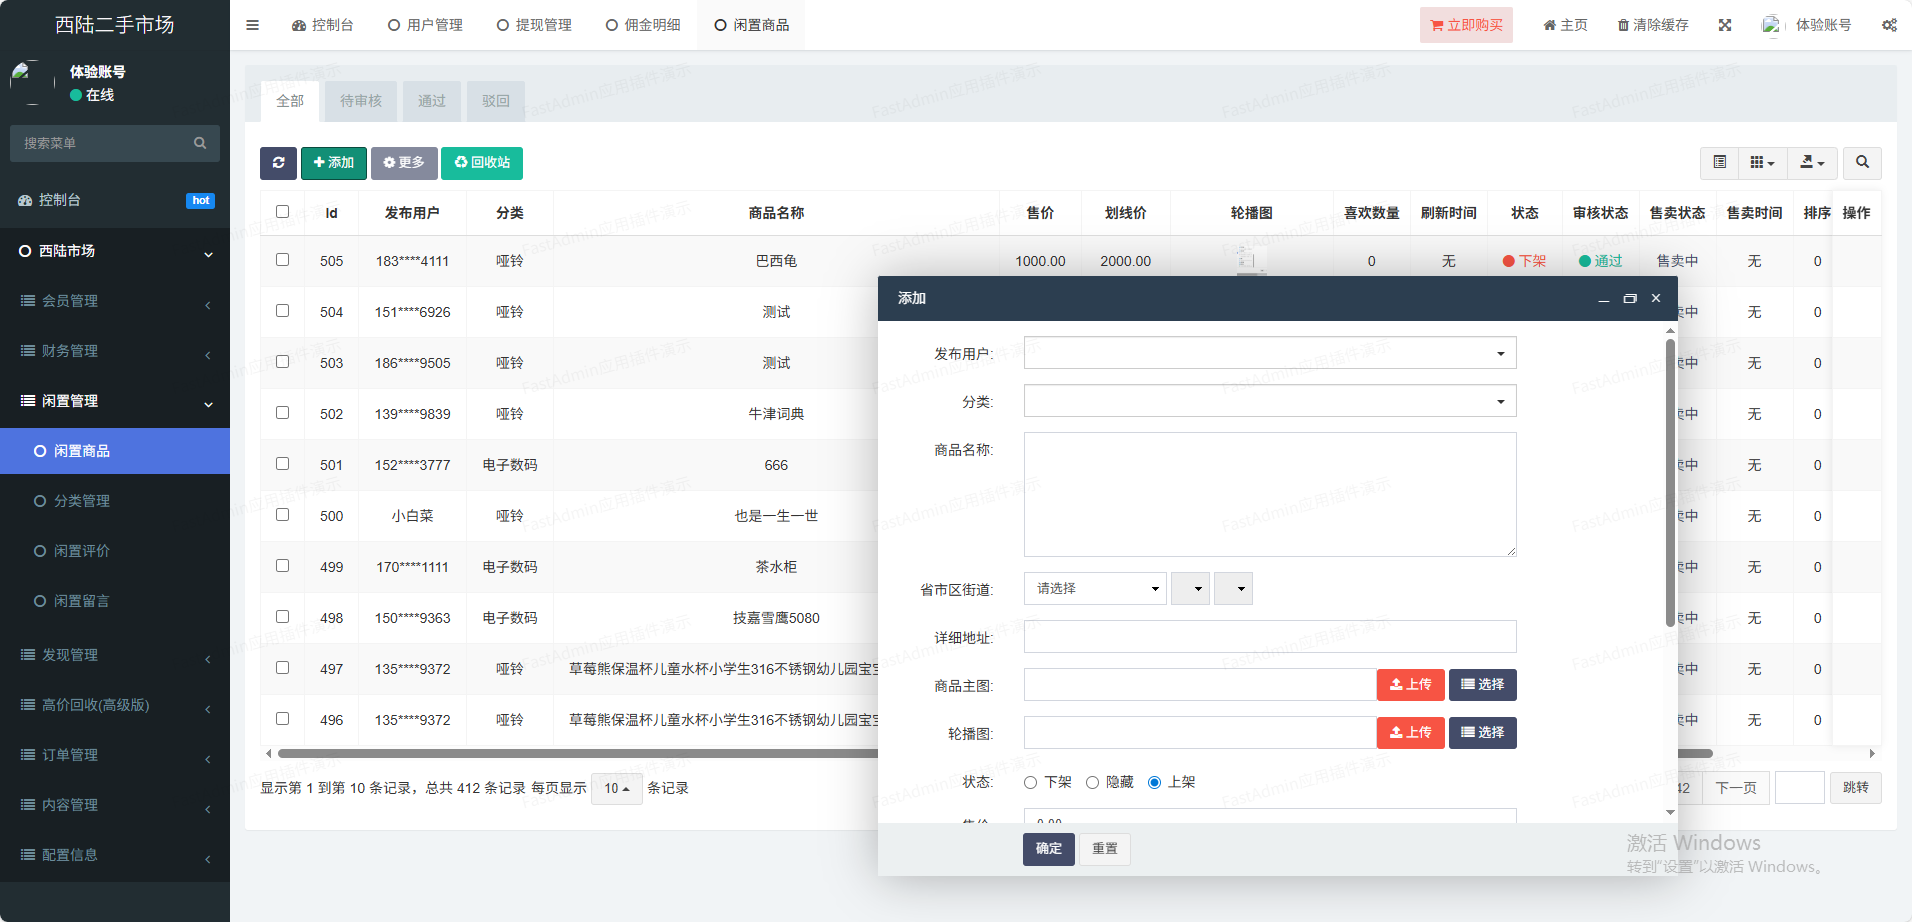This screenshot has height=922, width=1912.
Task: Click the refresh table icon button
Action: coord(278,163)
